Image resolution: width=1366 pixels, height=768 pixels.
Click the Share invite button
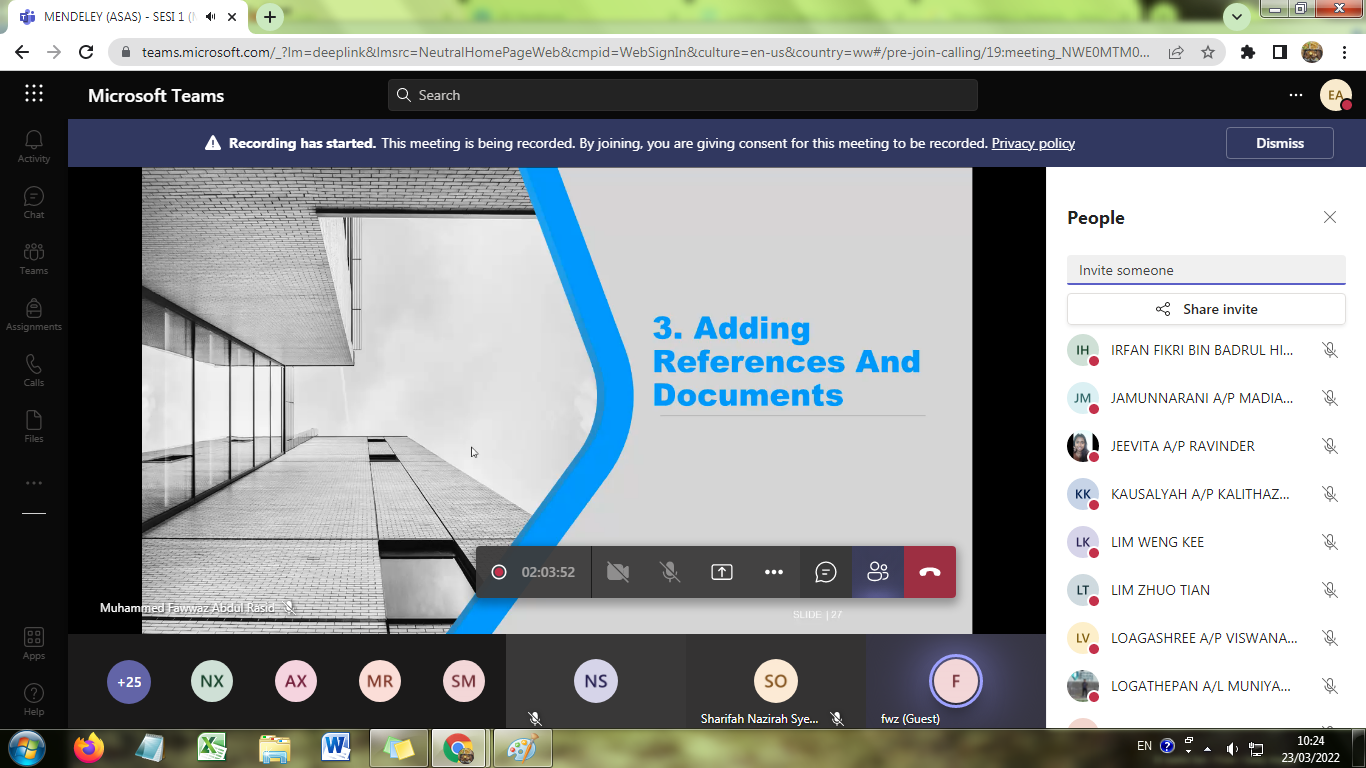click(1206, 309)
